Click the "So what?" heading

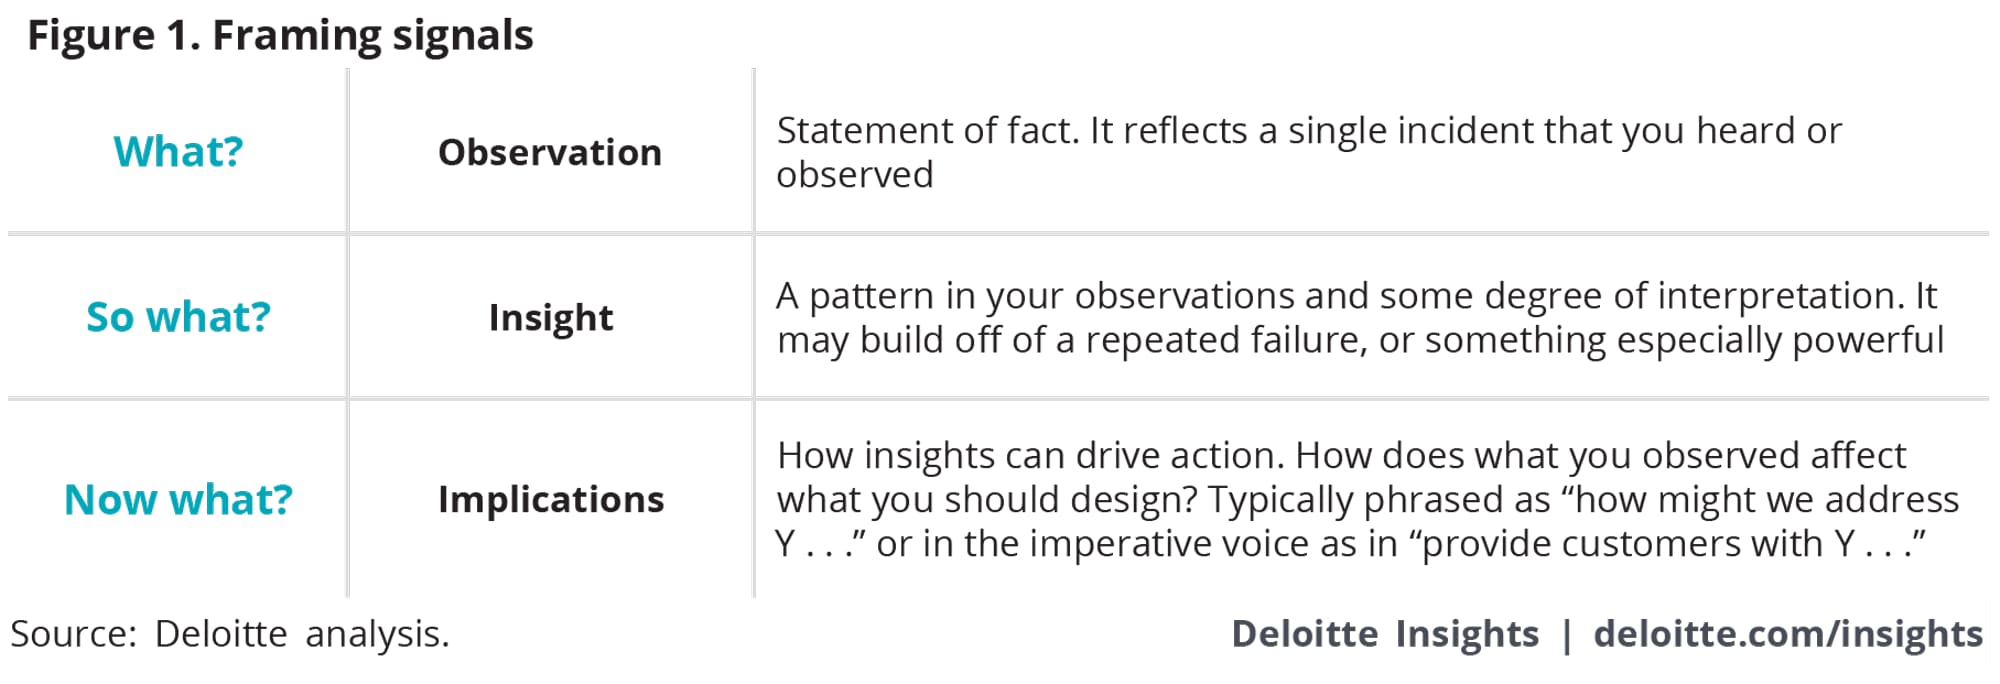pos(178,317)
